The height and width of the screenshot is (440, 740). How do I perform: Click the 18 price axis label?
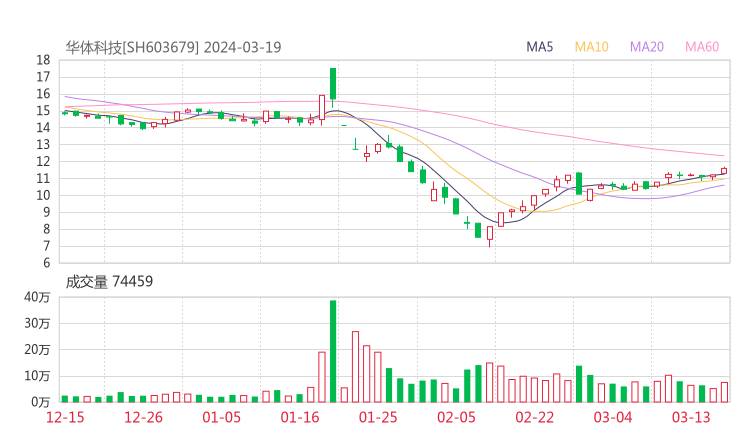(x=43, y=60)
